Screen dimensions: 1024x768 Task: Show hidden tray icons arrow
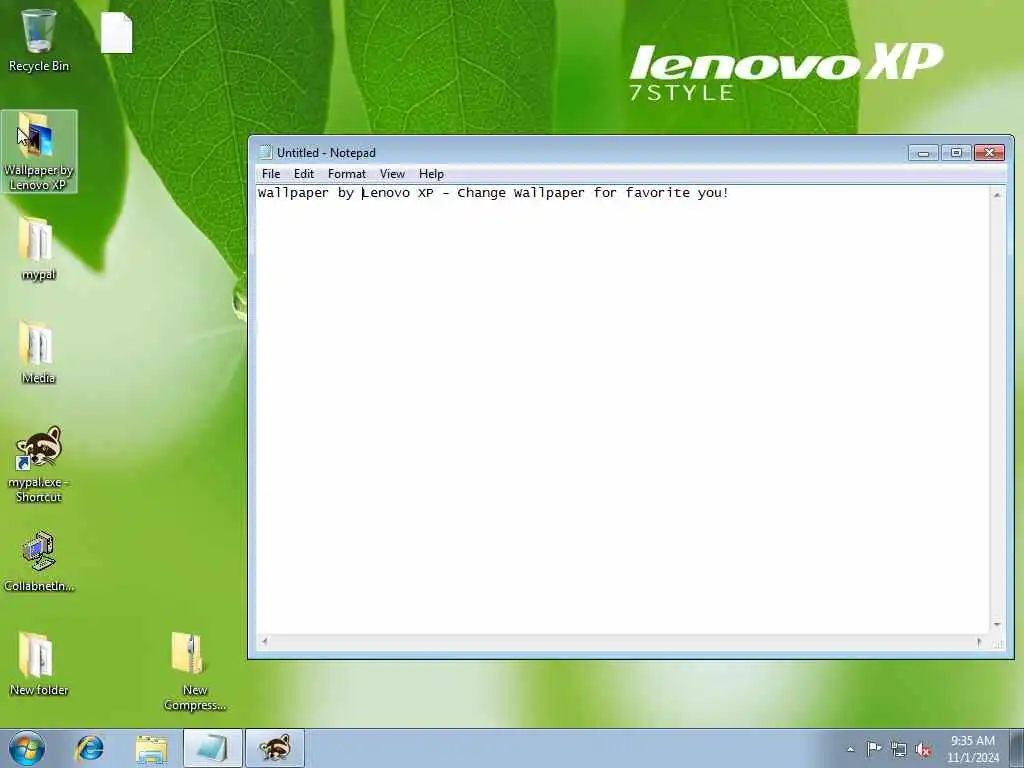(x=850, y=749)
